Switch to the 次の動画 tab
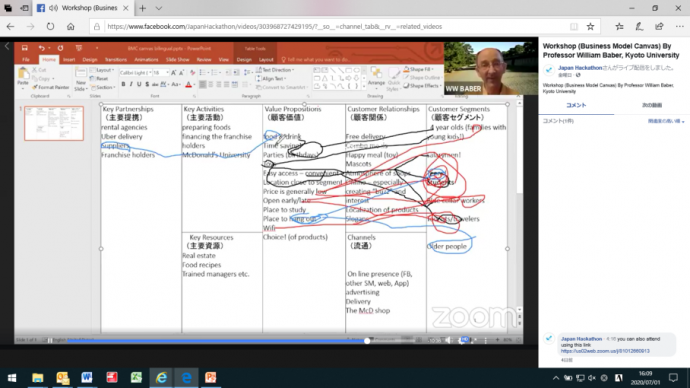 click(652, 105)
